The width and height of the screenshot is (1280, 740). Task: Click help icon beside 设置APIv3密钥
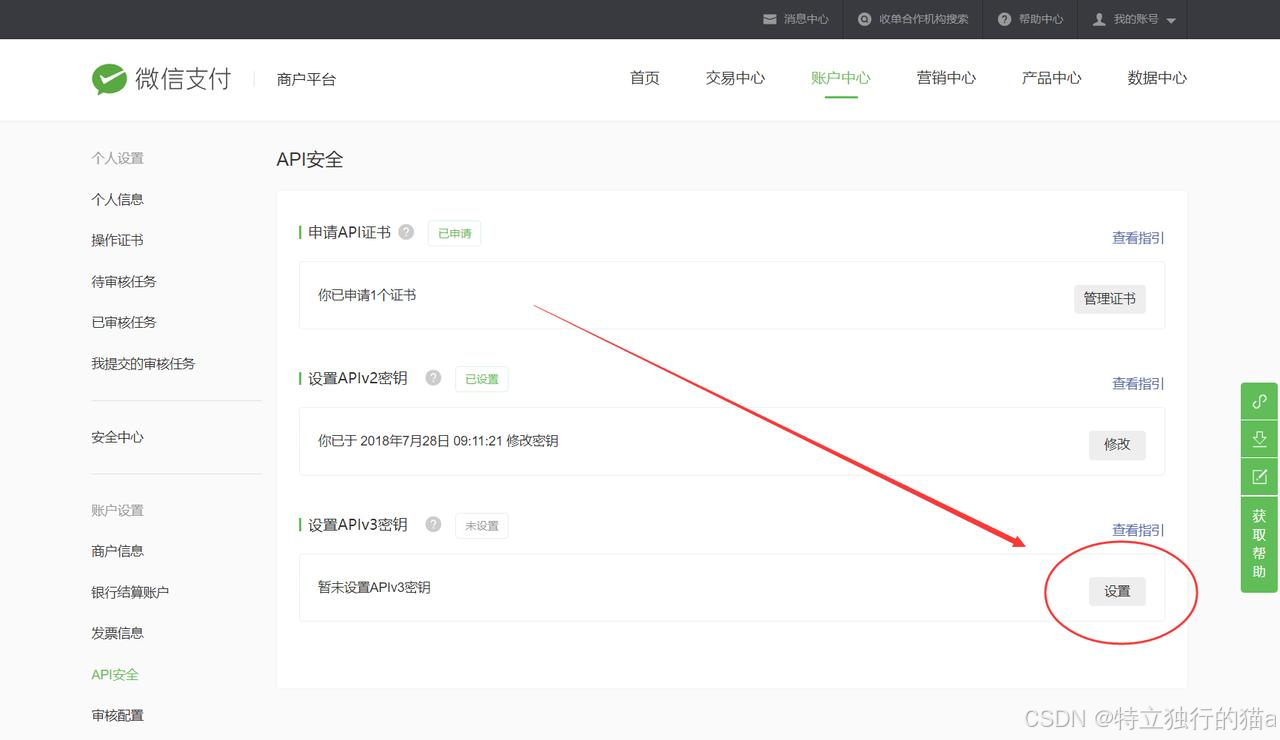coord(433,524)
